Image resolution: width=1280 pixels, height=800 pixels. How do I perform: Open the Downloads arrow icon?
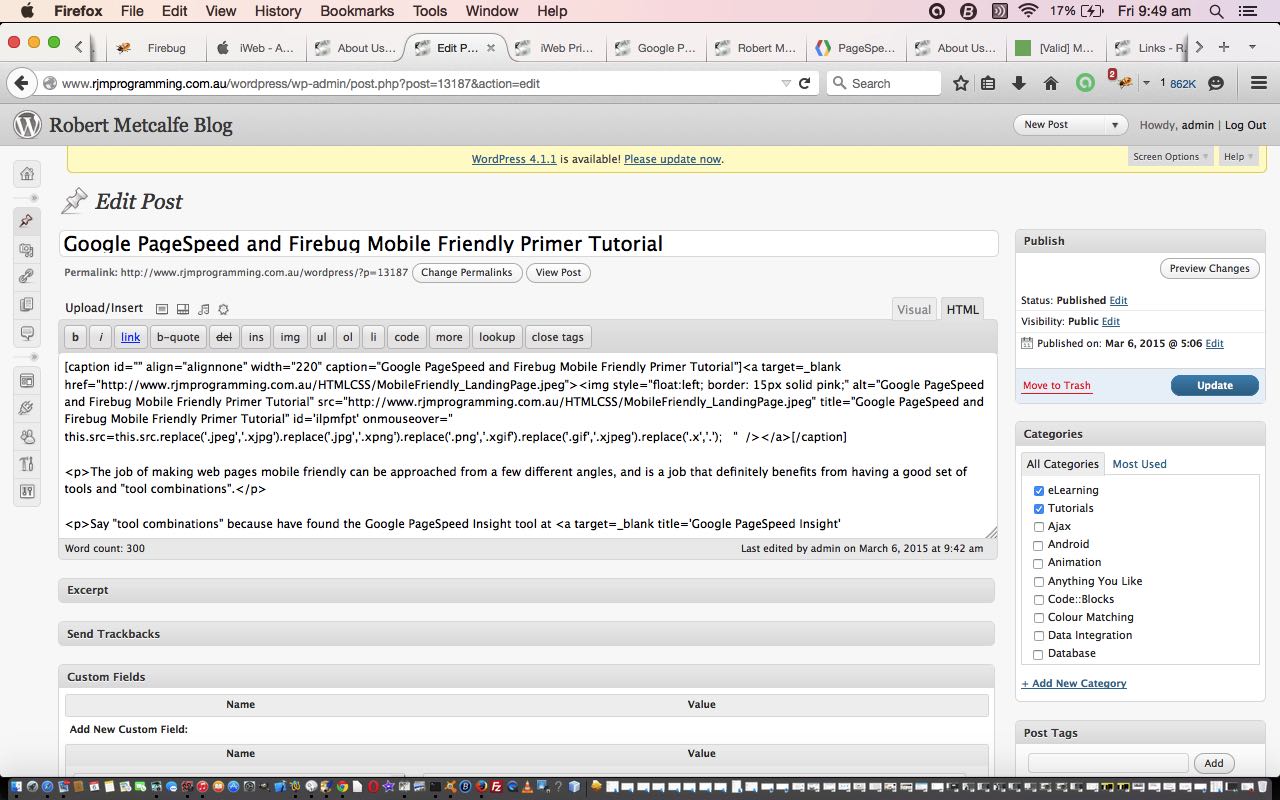[1019, 83]
